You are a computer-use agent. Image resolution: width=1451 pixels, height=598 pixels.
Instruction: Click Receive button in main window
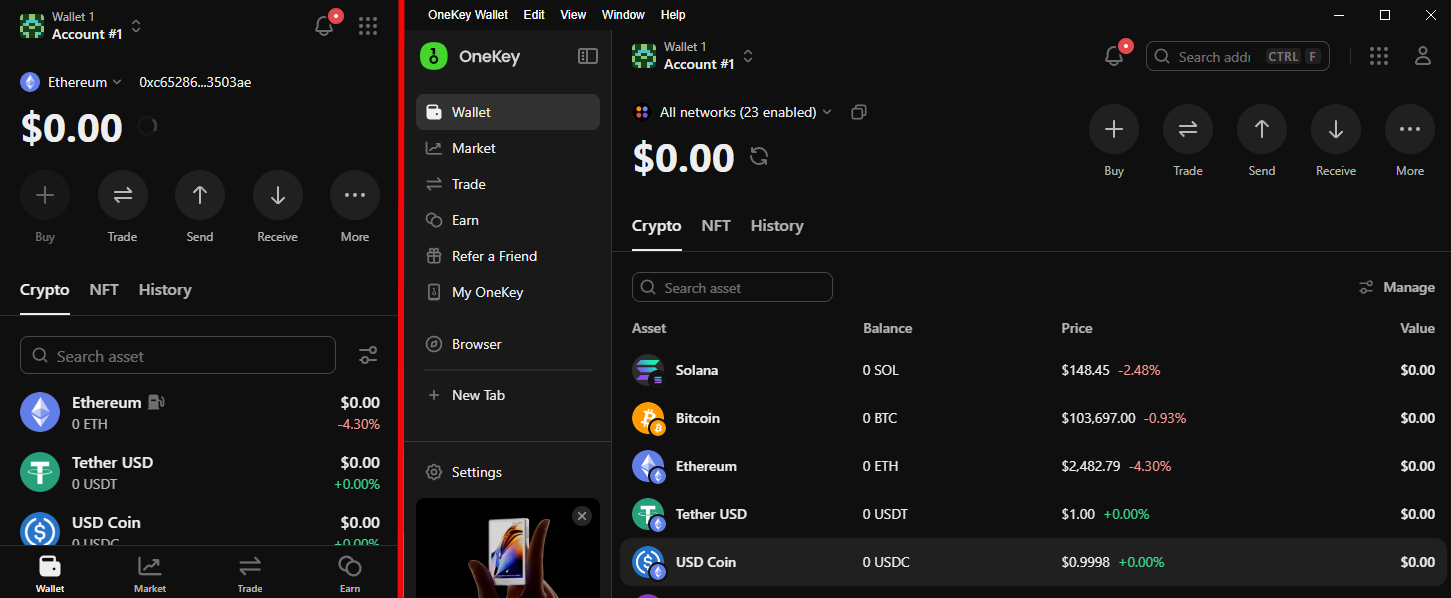tap(1336, 129)
